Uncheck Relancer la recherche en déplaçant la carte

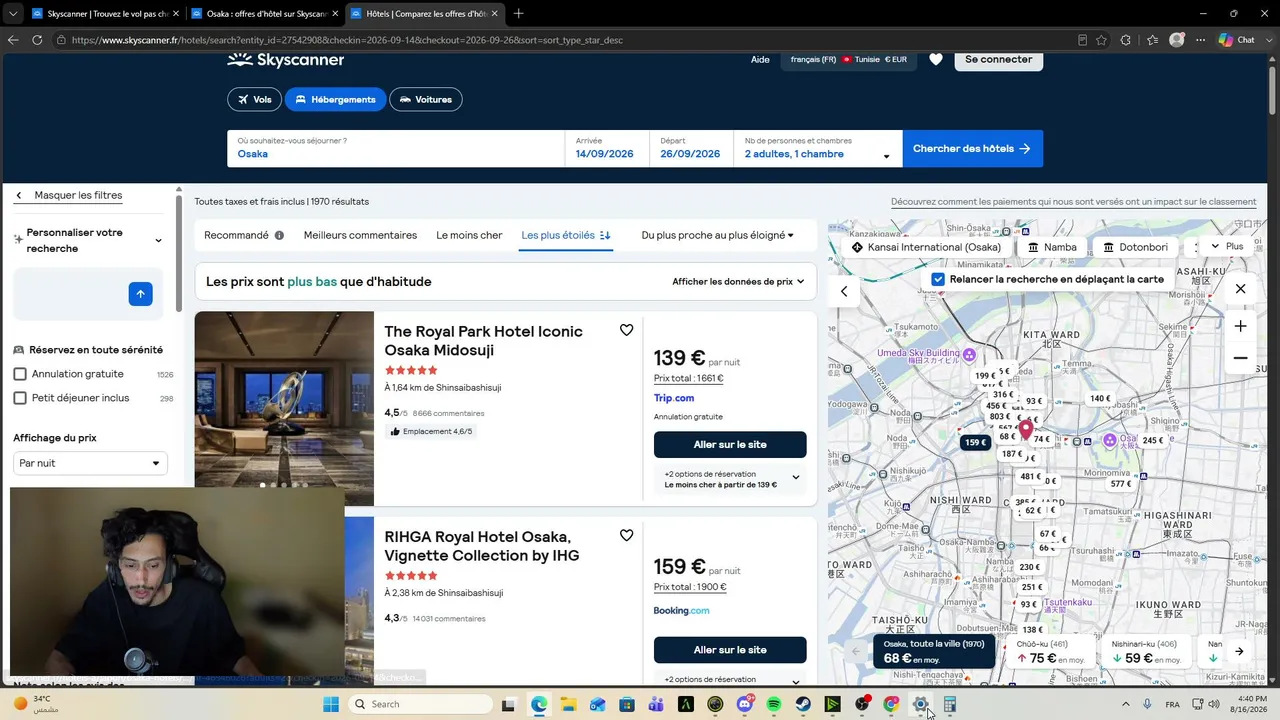point(938,279)
